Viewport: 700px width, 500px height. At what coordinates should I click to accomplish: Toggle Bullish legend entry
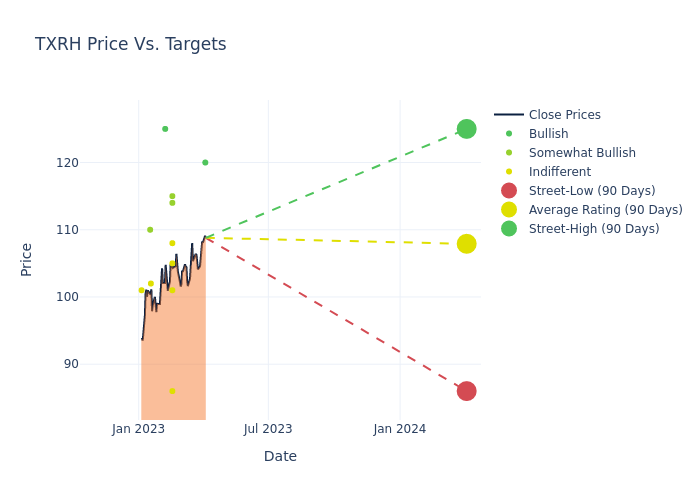pos(548,134)
